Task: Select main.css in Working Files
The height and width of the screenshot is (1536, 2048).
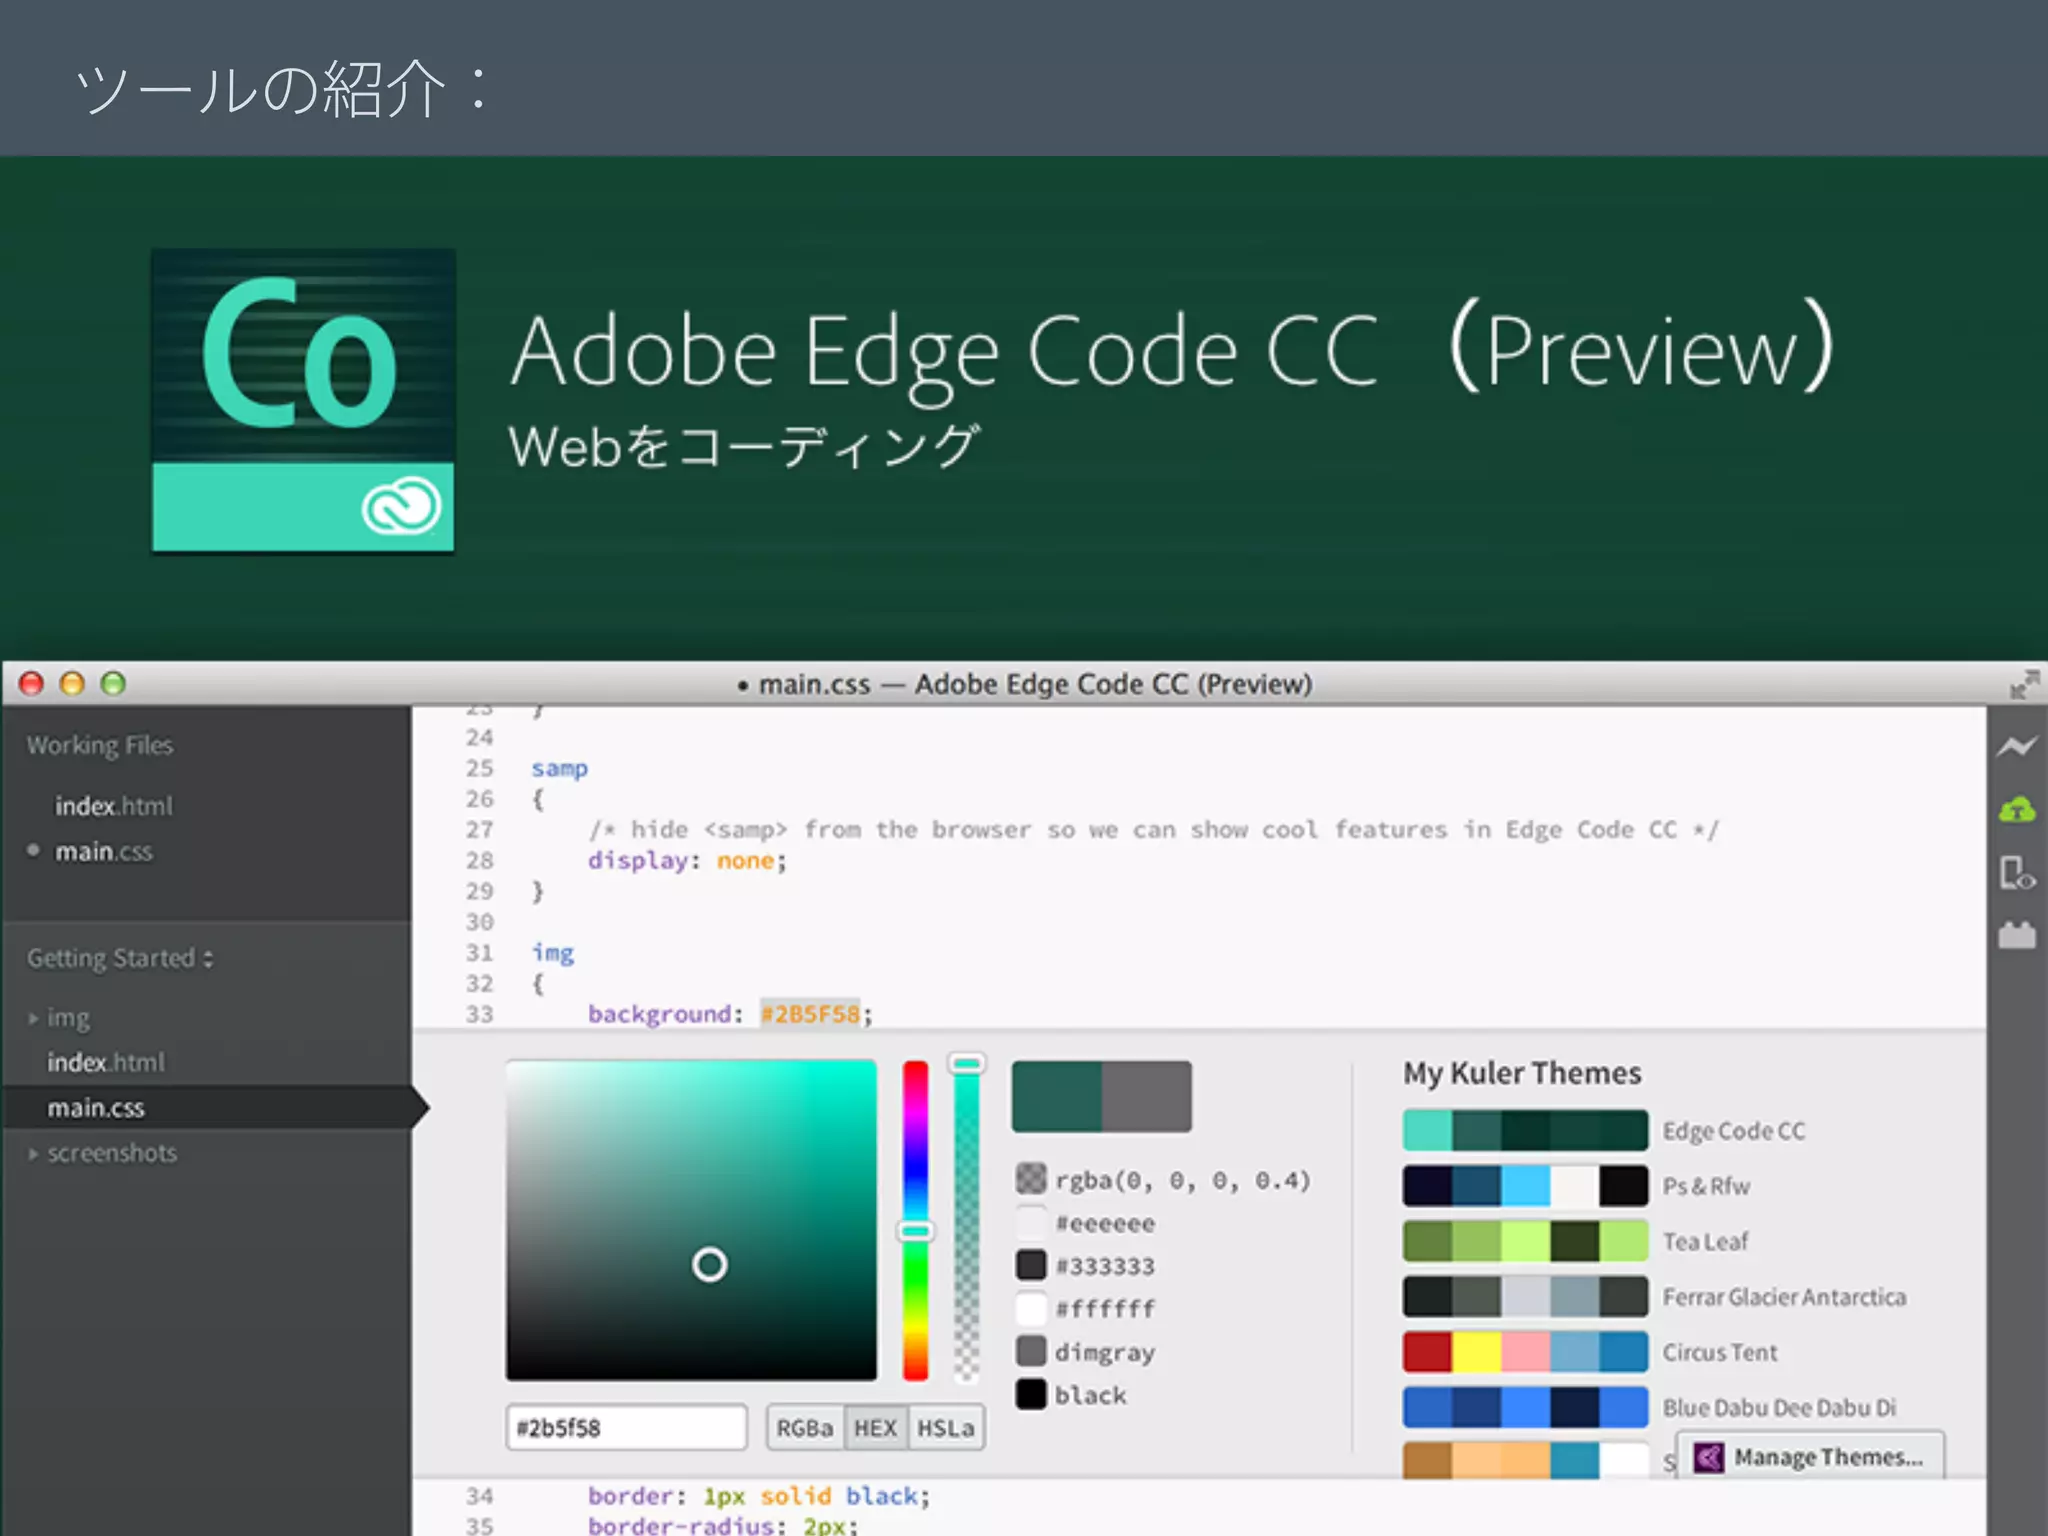Action: (103, 851)
